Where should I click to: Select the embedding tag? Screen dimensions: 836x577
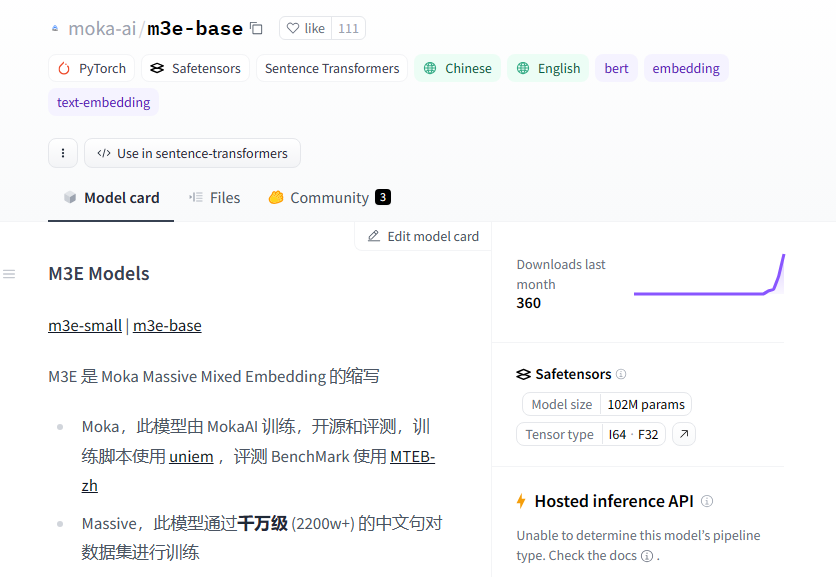(x=686, y=68)
